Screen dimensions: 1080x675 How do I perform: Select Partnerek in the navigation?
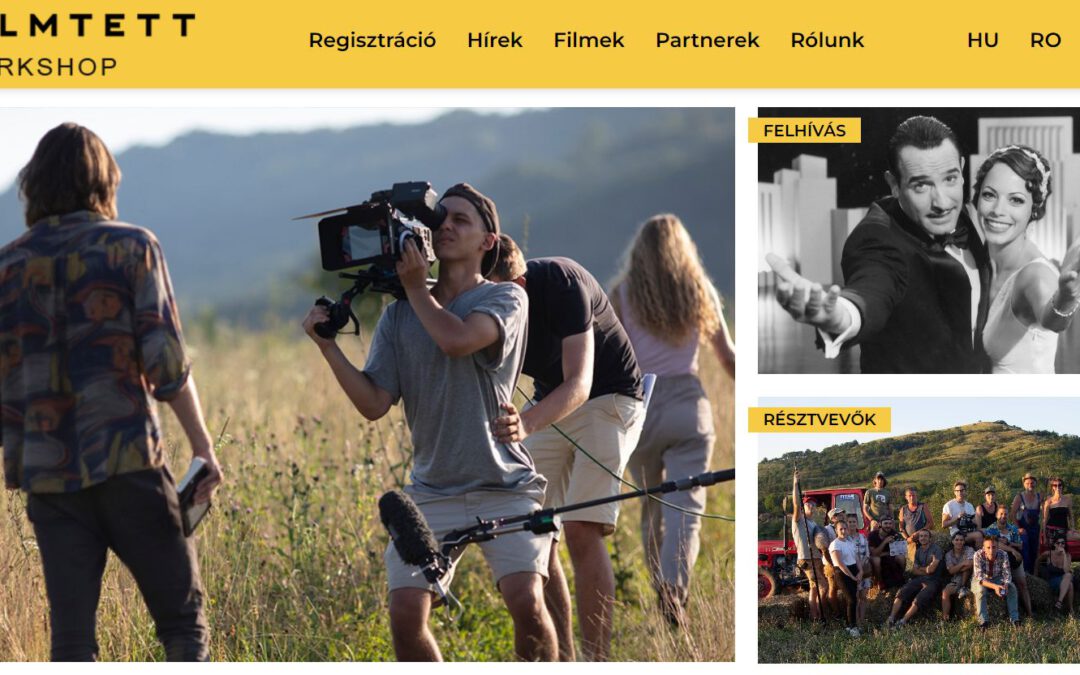click(x=707, y=41)
